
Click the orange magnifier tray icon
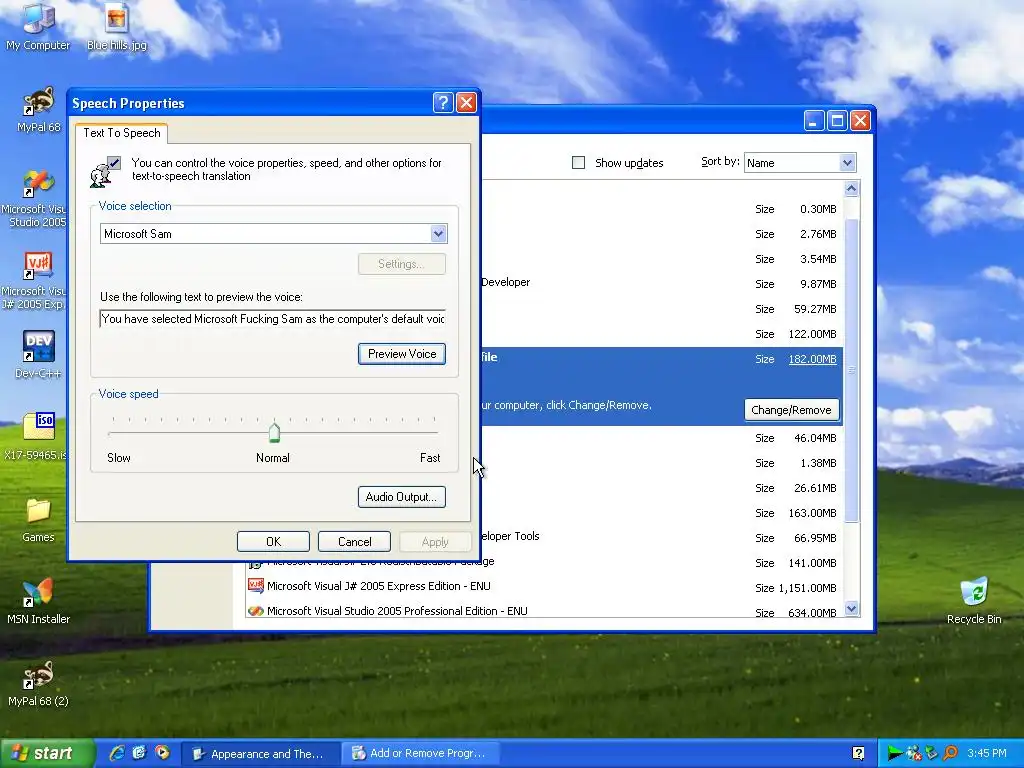coord(950,754)
